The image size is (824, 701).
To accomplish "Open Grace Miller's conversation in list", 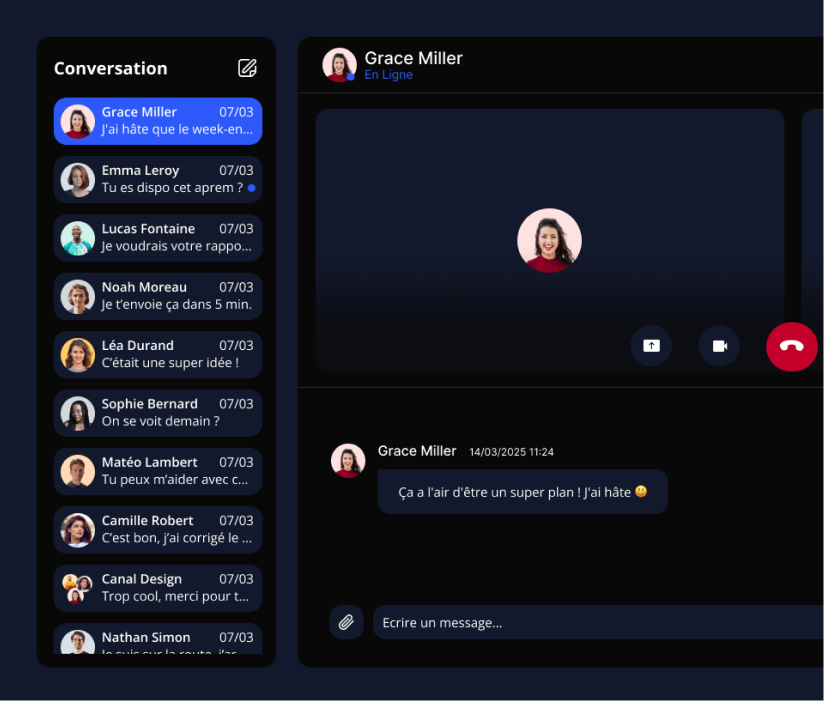I will click(x=158, y=121).
